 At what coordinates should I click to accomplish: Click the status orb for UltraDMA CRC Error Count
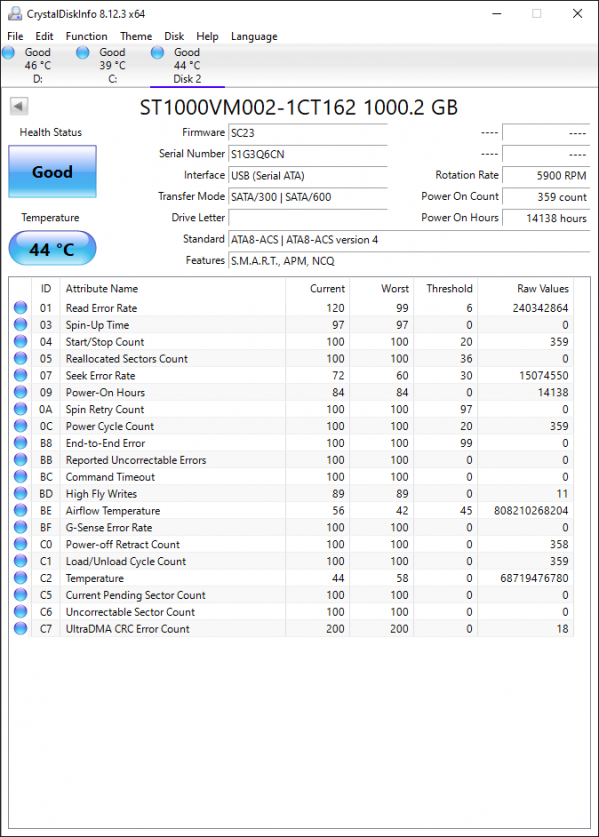(x=20, y=628)
